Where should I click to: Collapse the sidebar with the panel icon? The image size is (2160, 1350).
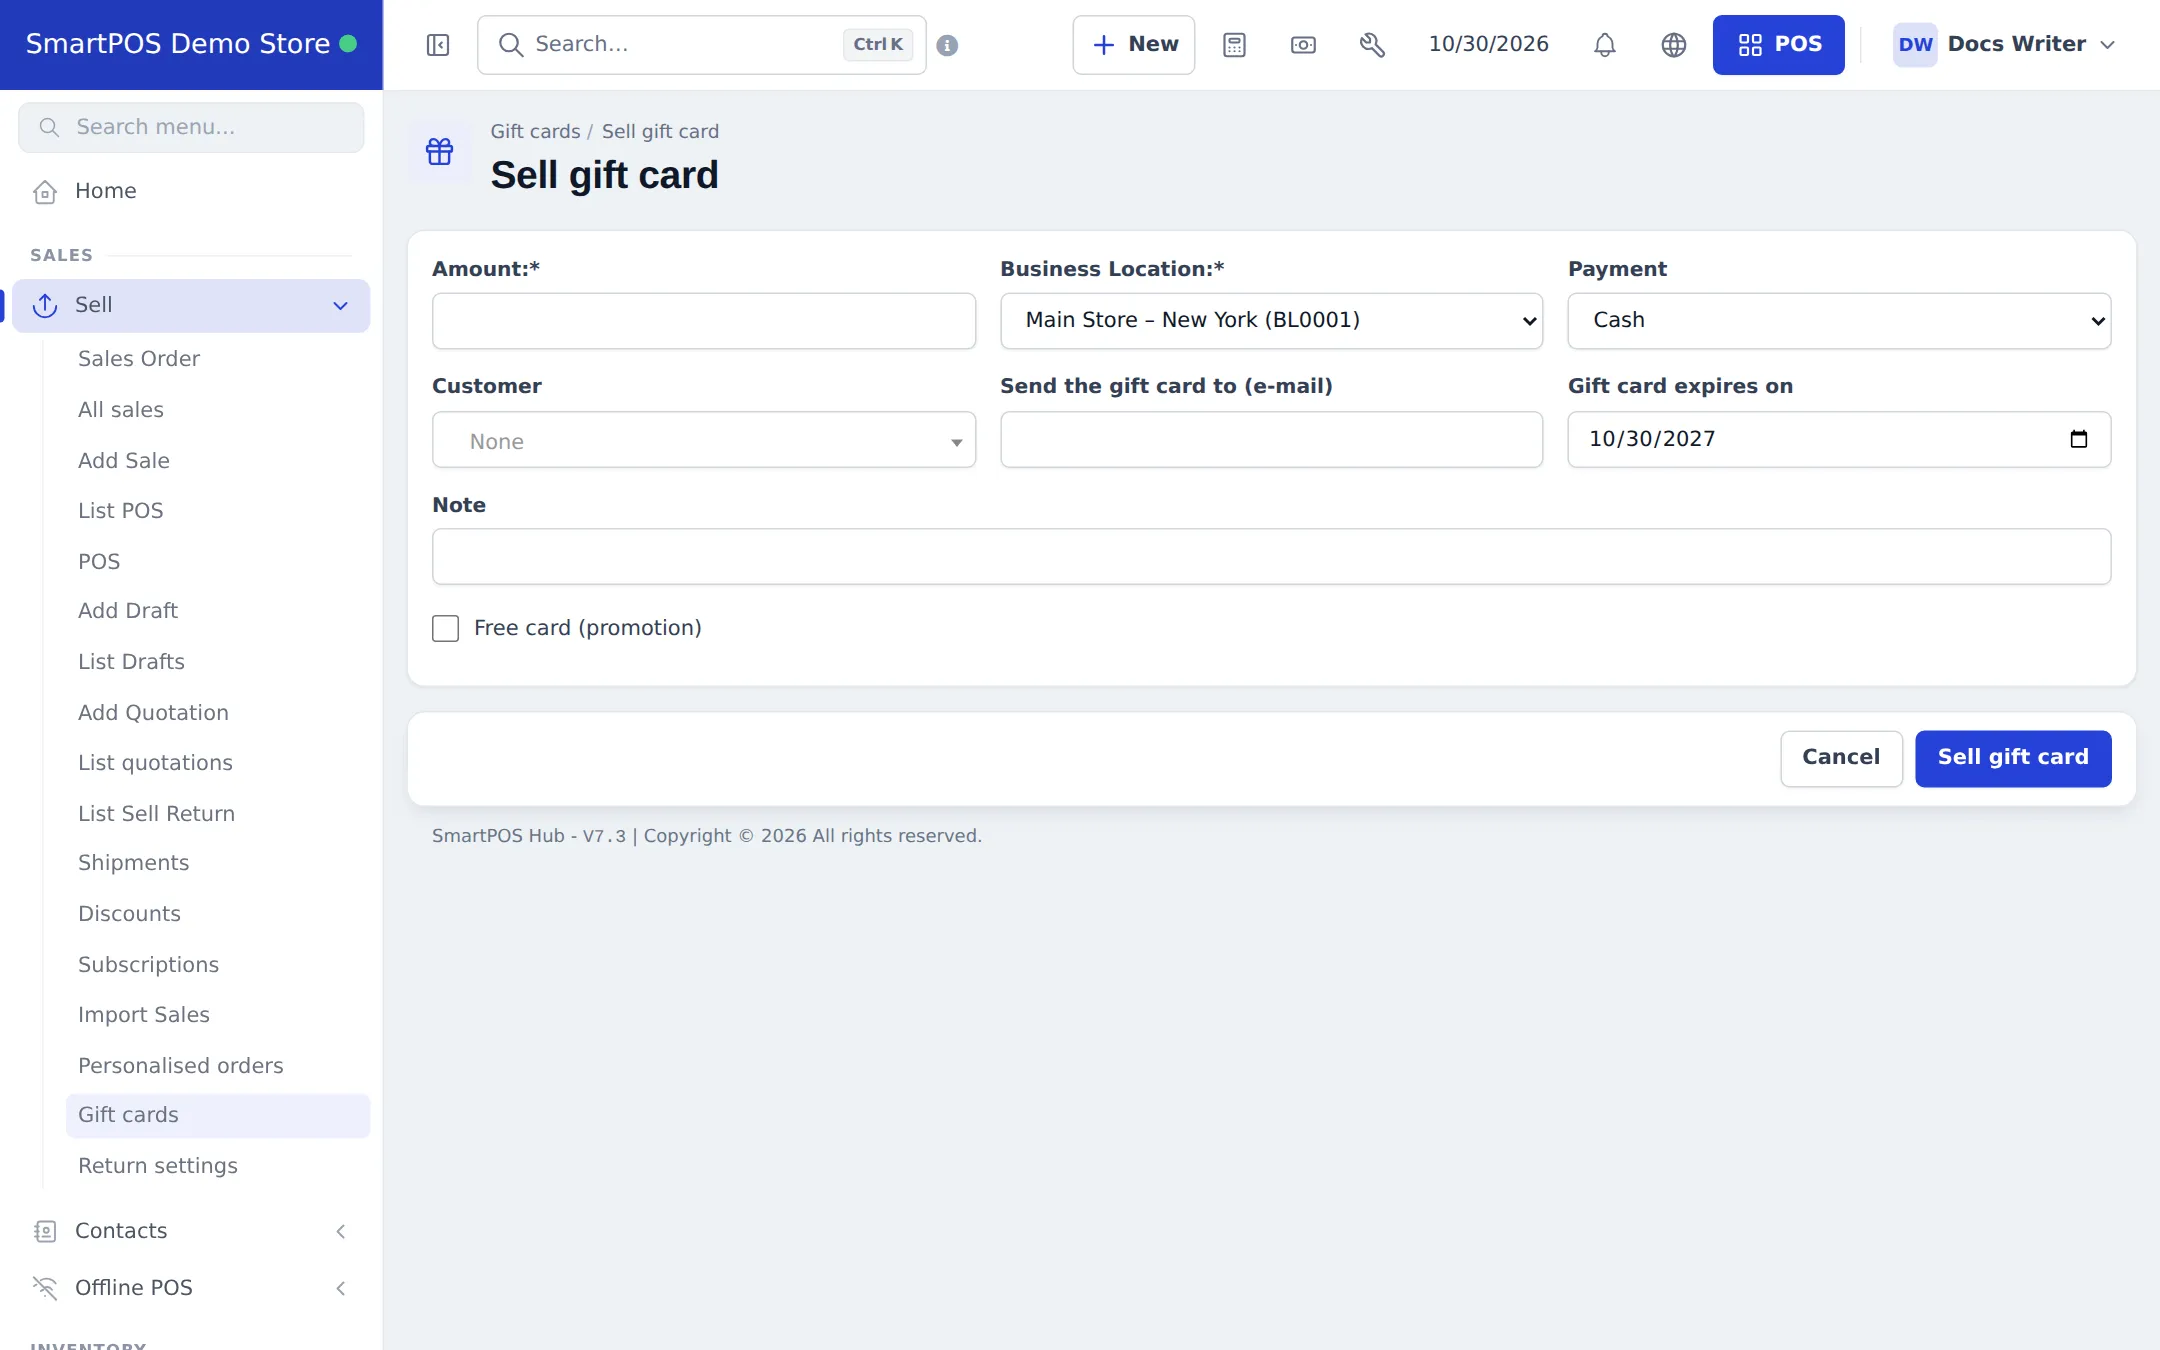(437, 45)
